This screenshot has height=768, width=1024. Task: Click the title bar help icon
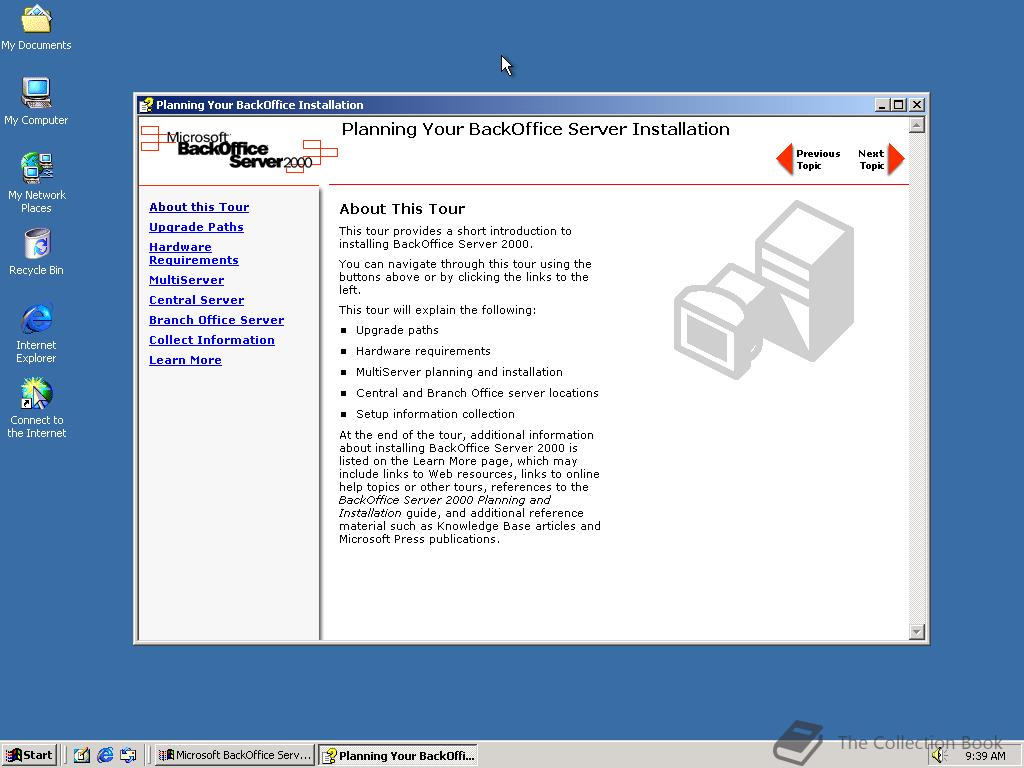tap(146, 105)
